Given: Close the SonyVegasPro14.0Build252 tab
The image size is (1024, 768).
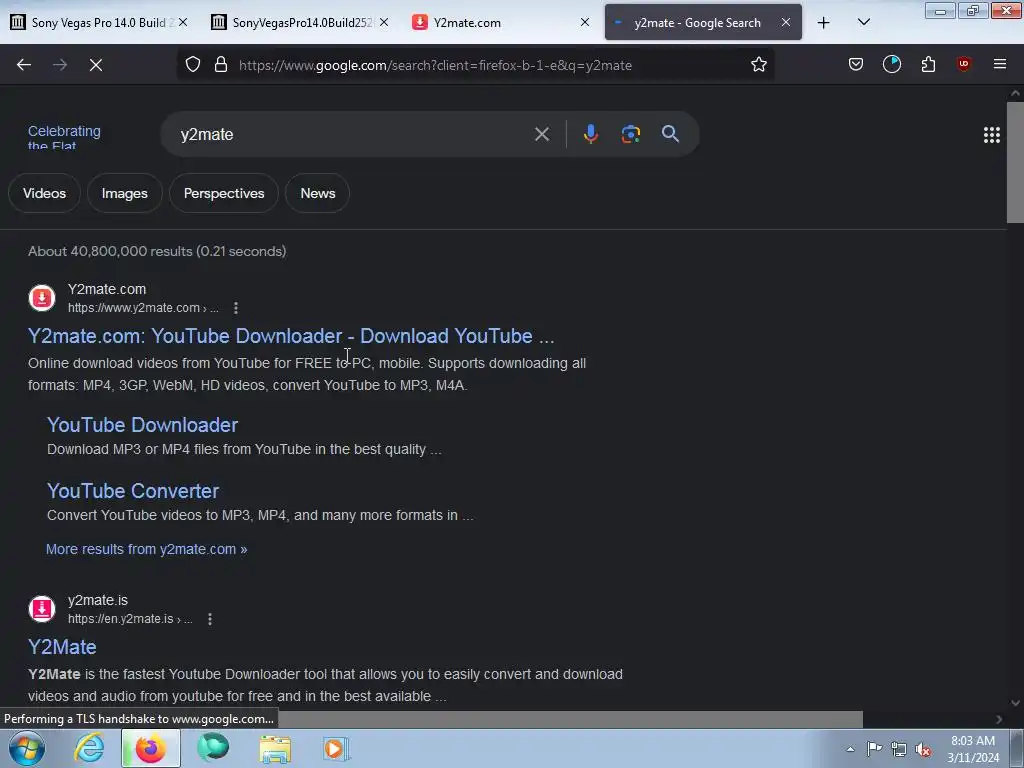Looking at the screenshot, I should 383,22.
